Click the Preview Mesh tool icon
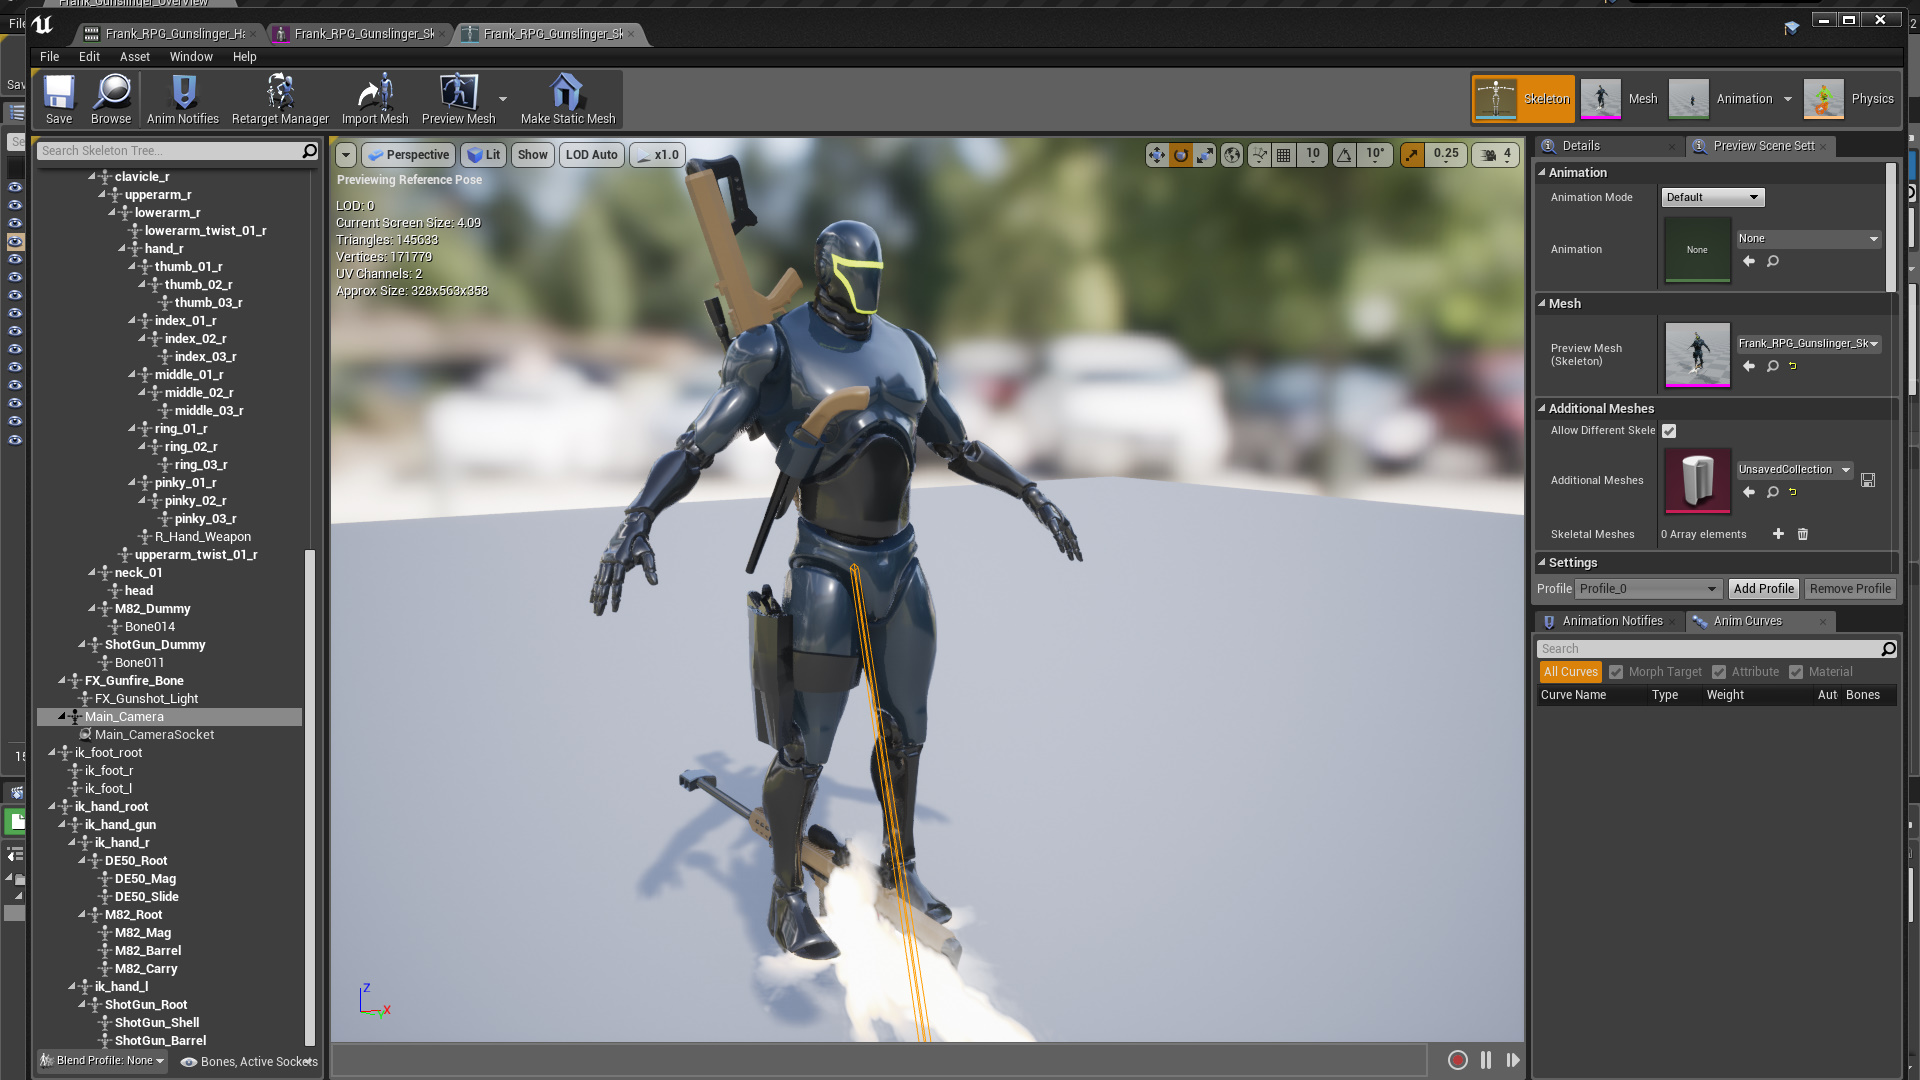 [x=456, y=98]
